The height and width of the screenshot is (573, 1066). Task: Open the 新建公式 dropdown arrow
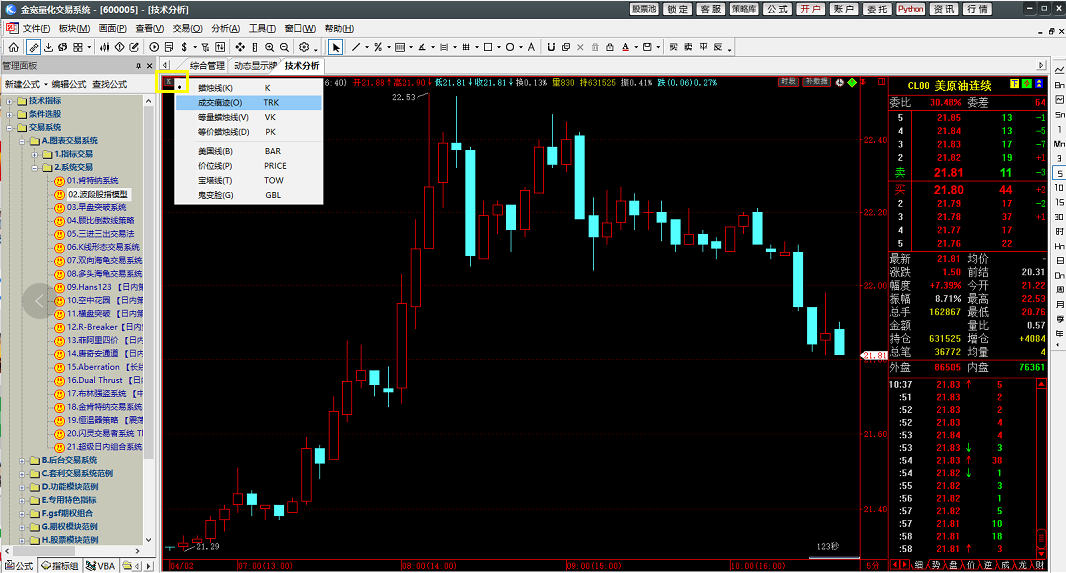click(x=46, y=84)
